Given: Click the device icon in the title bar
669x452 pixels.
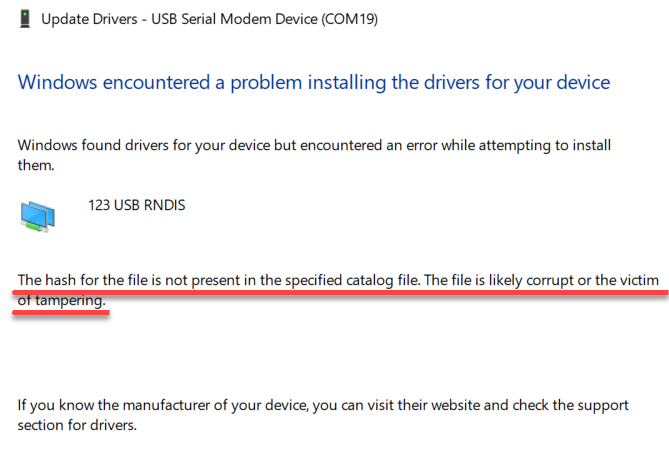Looking at the screenshot, I should click(24, 18).
